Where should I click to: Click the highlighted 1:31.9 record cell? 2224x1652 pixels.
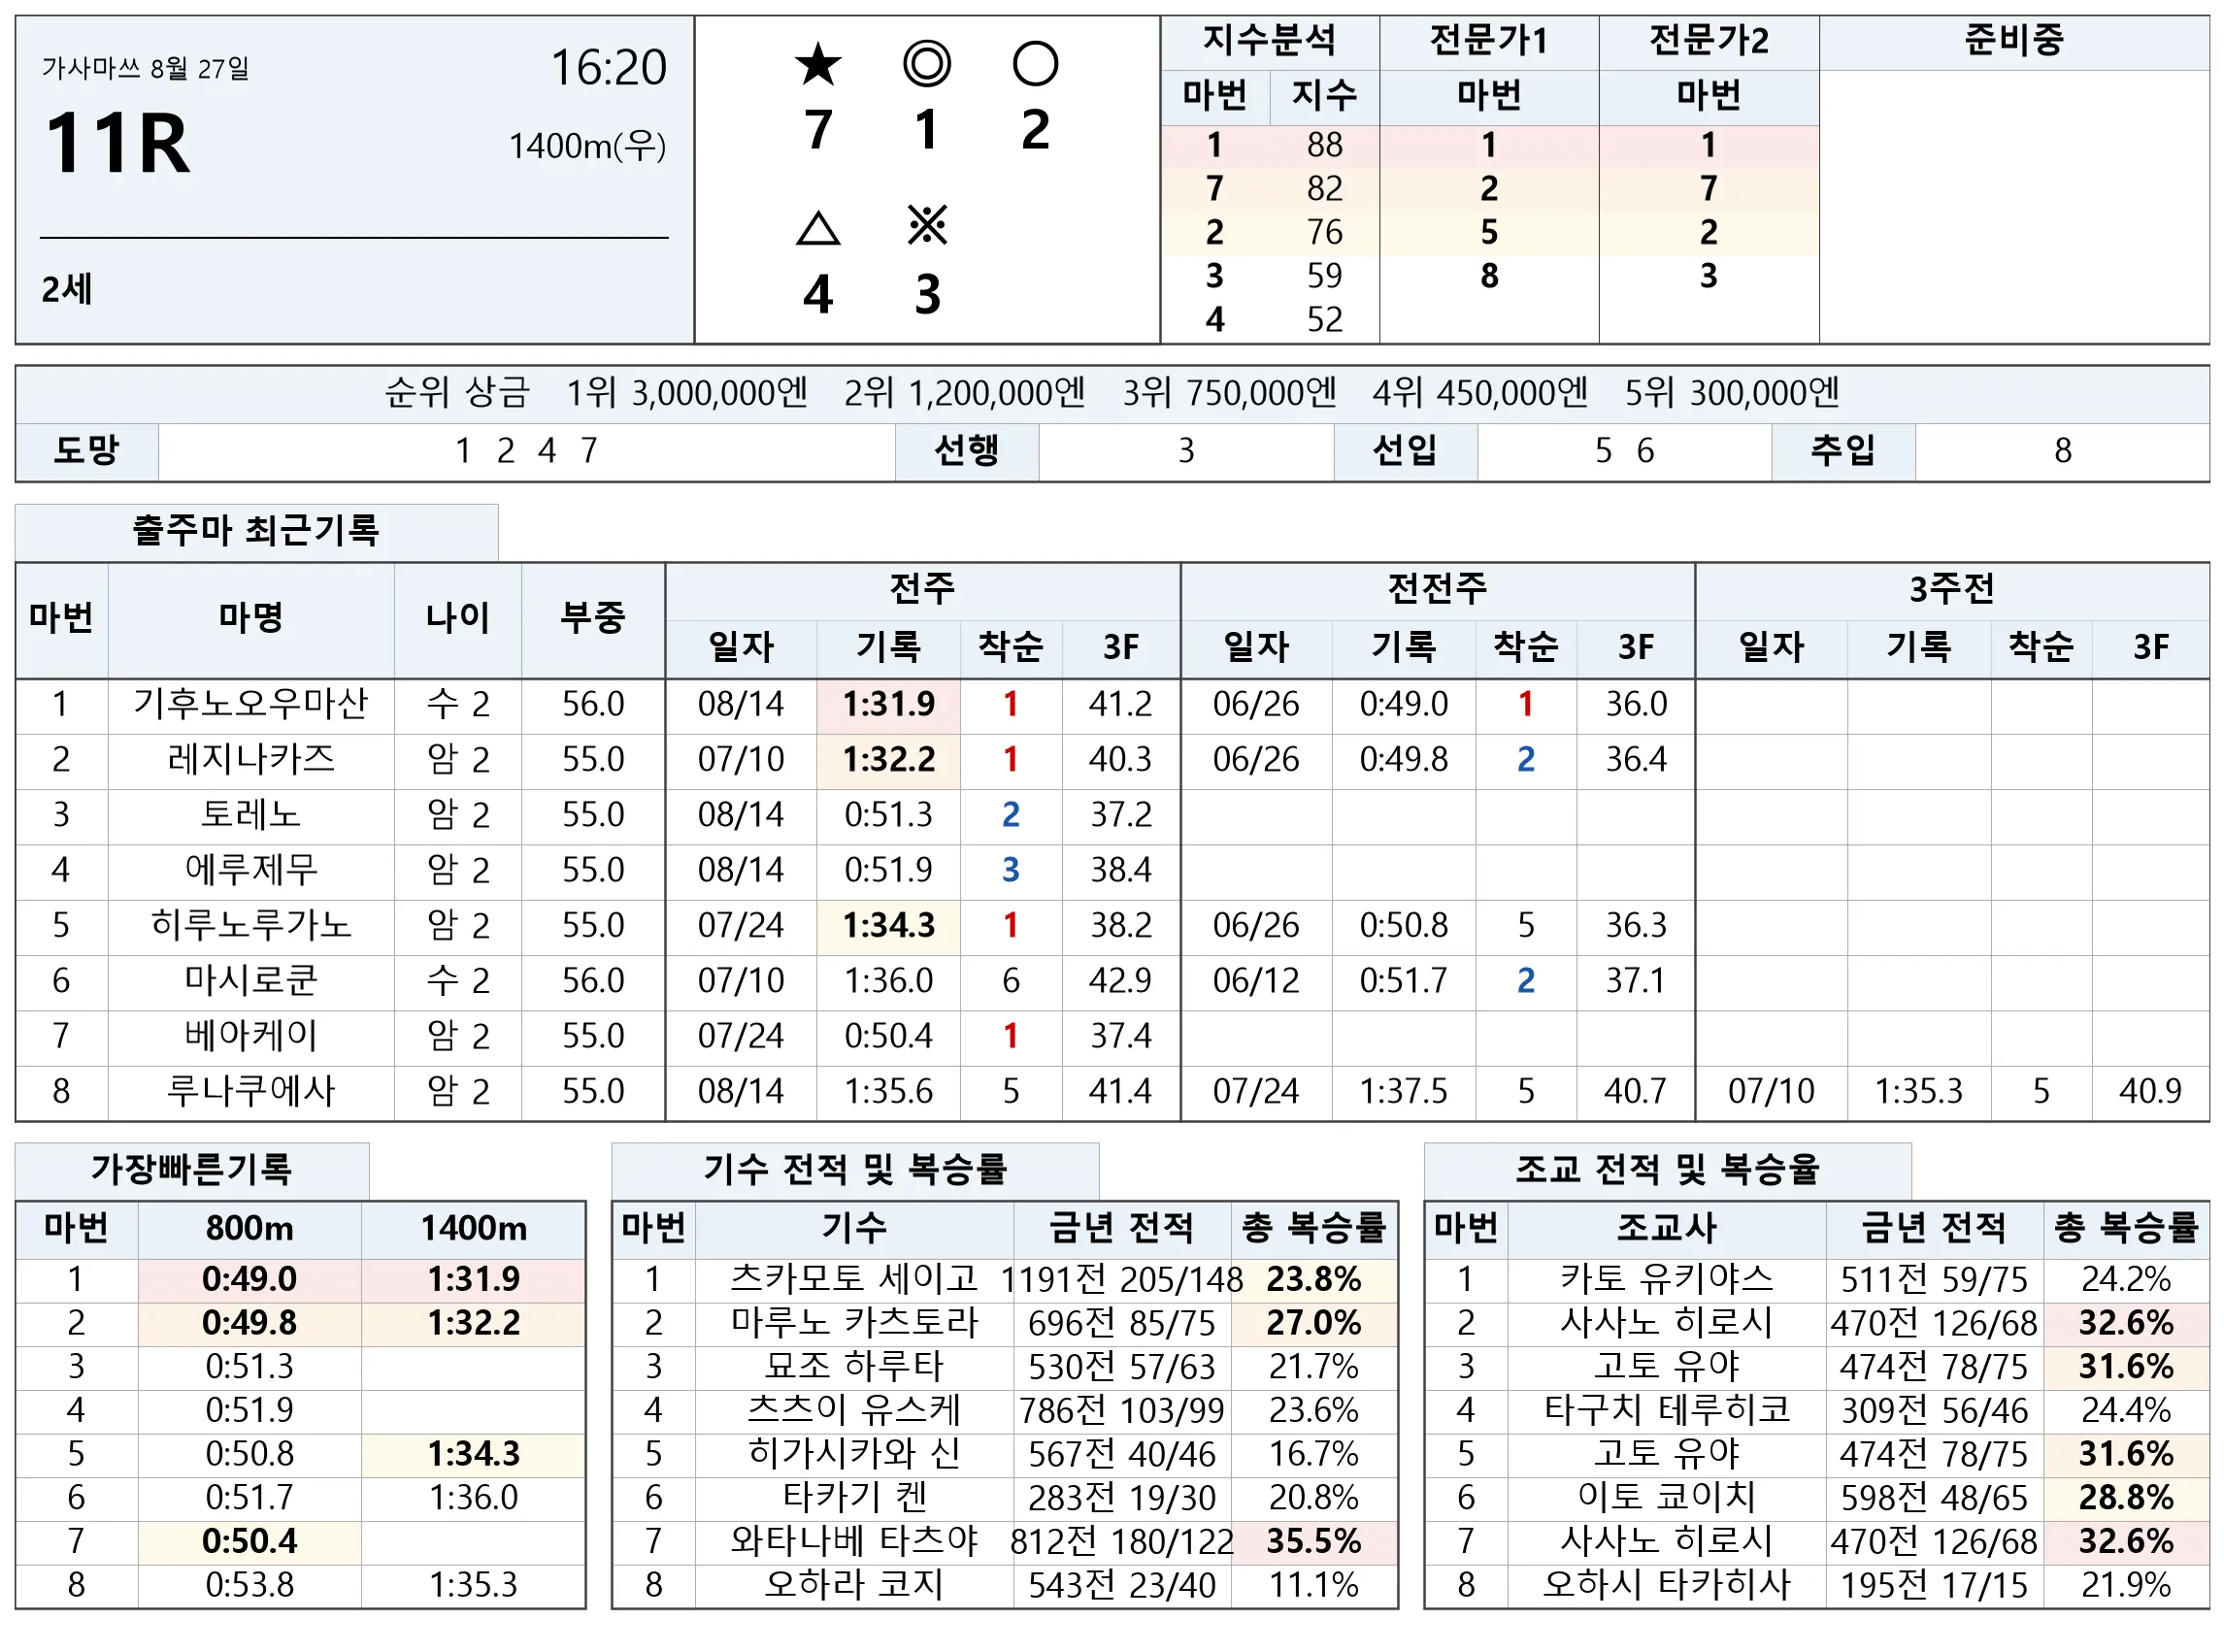(888, 704)
